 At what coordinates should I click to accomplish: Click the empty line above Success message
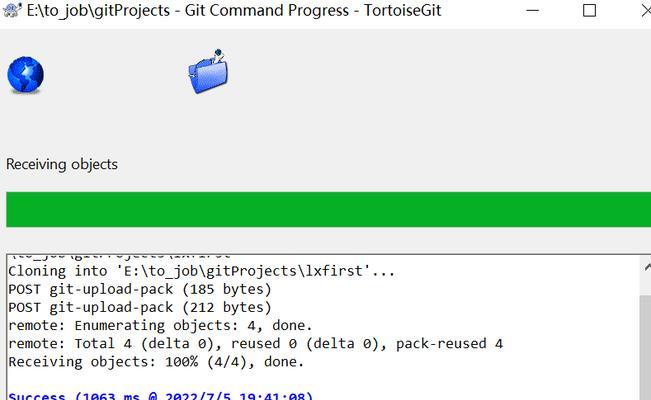[324, 380]
